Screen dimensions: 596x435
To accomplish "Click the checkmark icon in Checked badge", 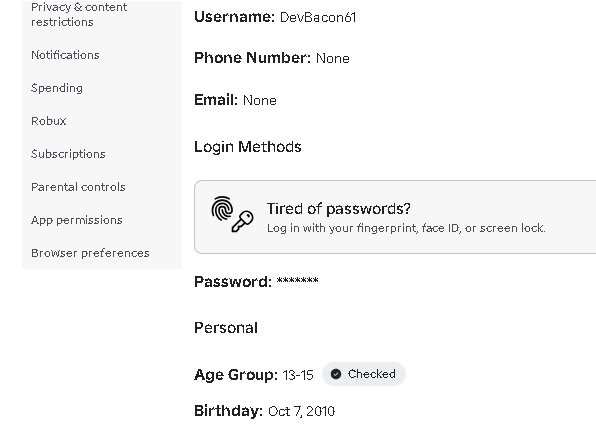I will (336, 374).
